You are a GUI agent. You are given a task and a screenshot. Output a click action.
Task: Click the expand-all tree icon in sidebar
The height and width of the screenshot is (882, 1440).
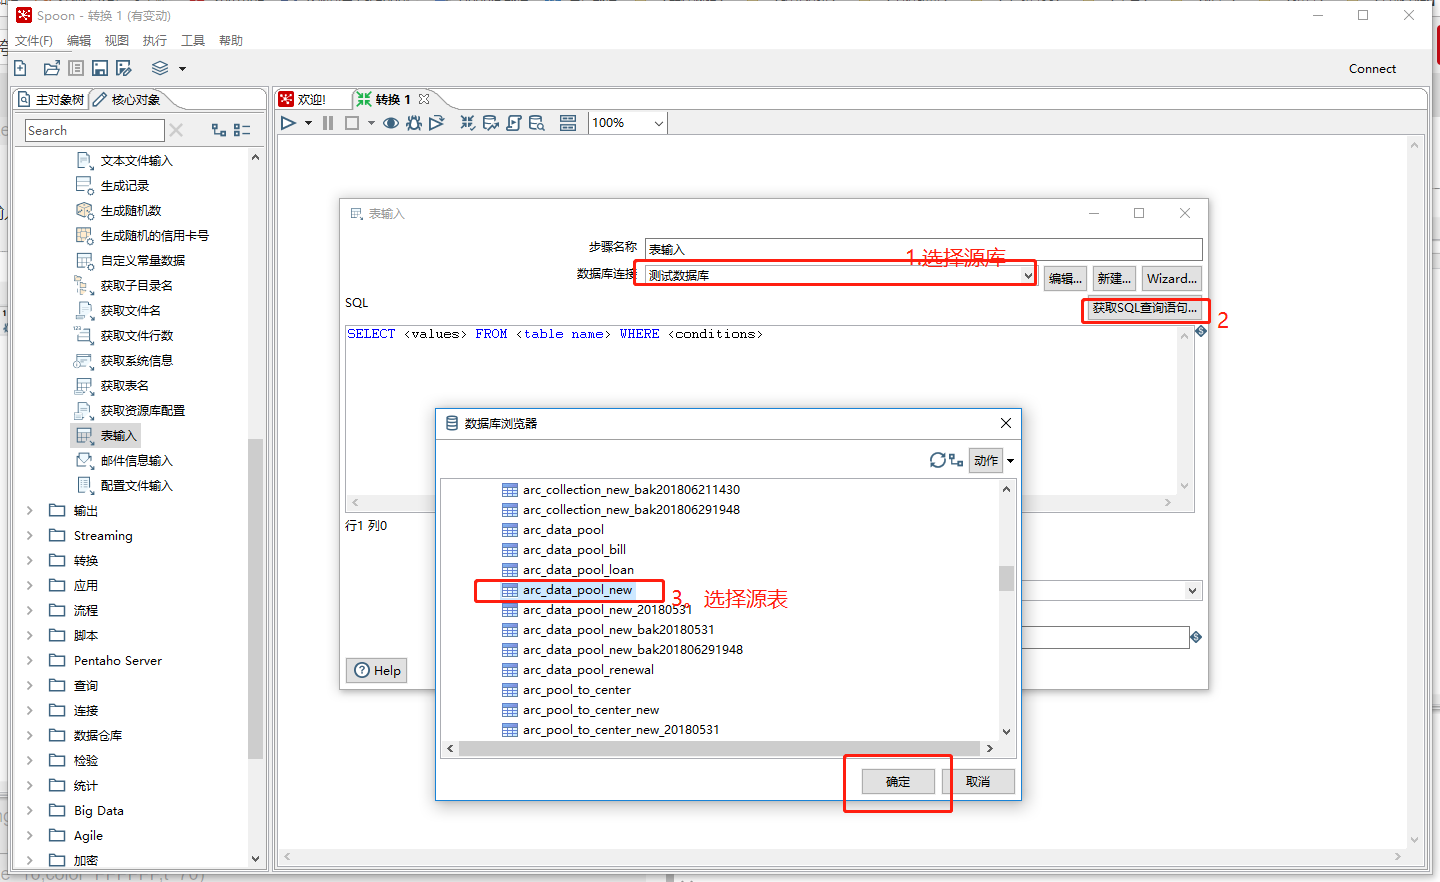(x=219, y=130)
